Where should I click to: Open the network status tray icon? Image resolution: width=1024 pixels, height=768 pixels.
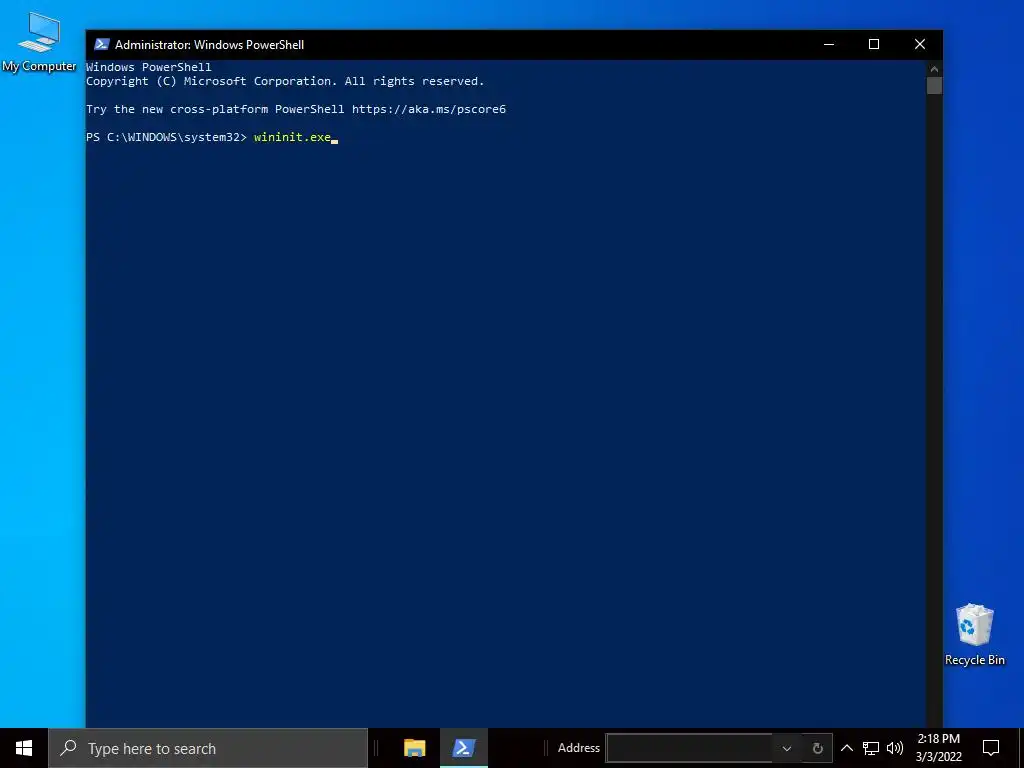click(871, 748)
